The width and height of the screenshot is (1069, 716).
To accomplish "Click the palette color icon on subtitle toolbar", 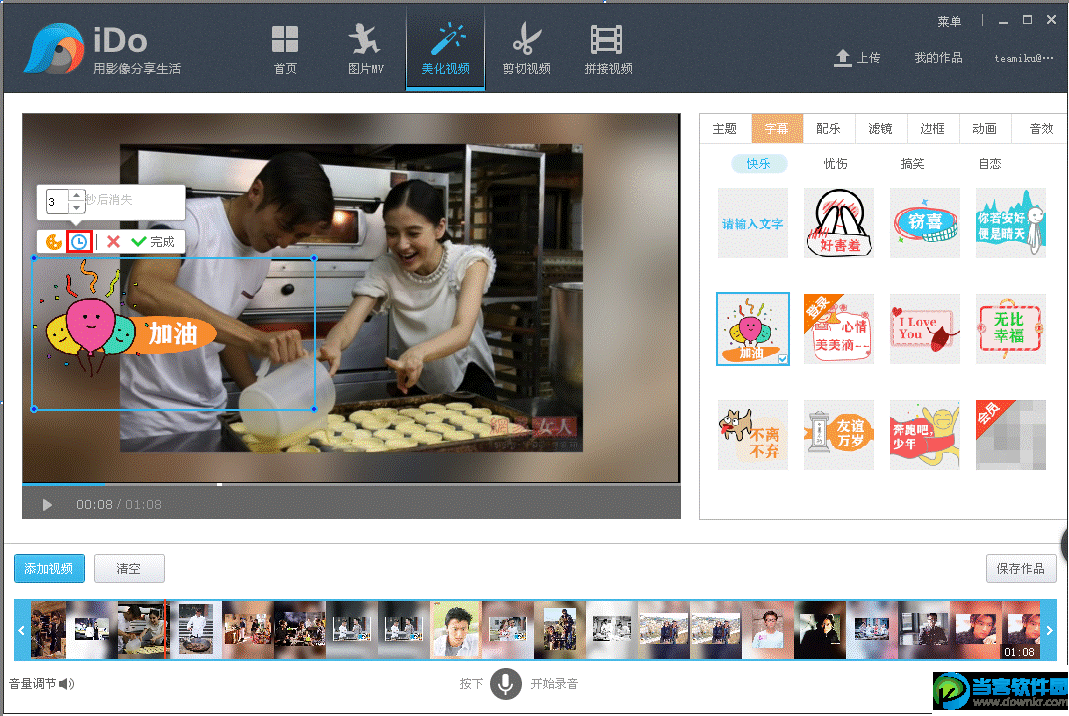I will pos(53,241).
